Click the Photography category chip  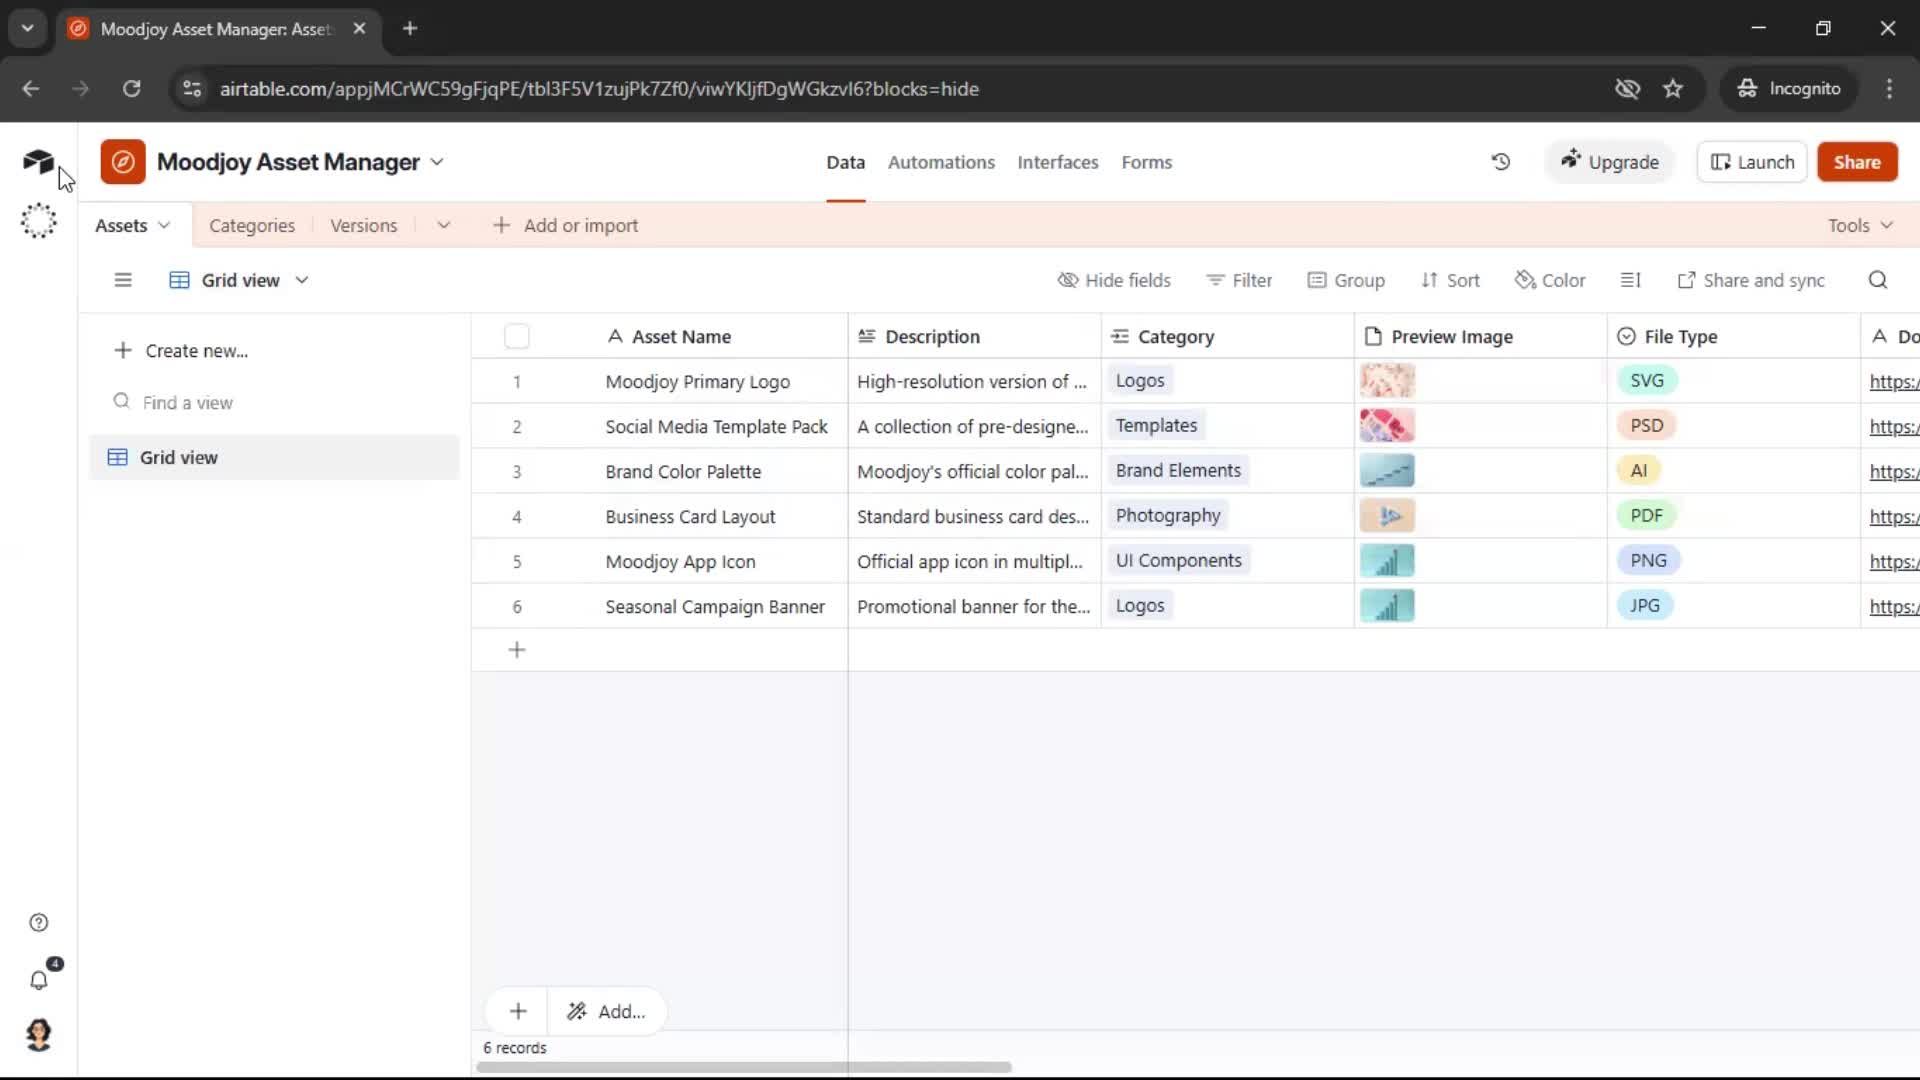[x=1168, y=515]
